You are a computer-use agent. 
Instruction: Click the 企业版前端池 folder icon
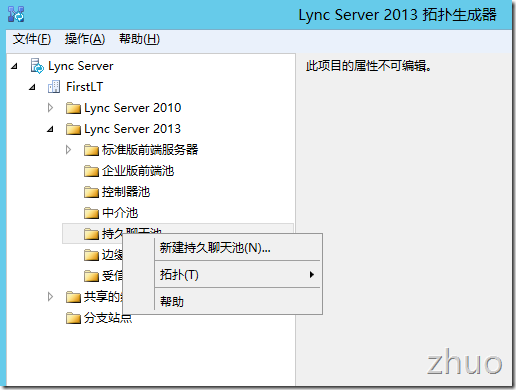pyautogui.click(x=91, y=171)
